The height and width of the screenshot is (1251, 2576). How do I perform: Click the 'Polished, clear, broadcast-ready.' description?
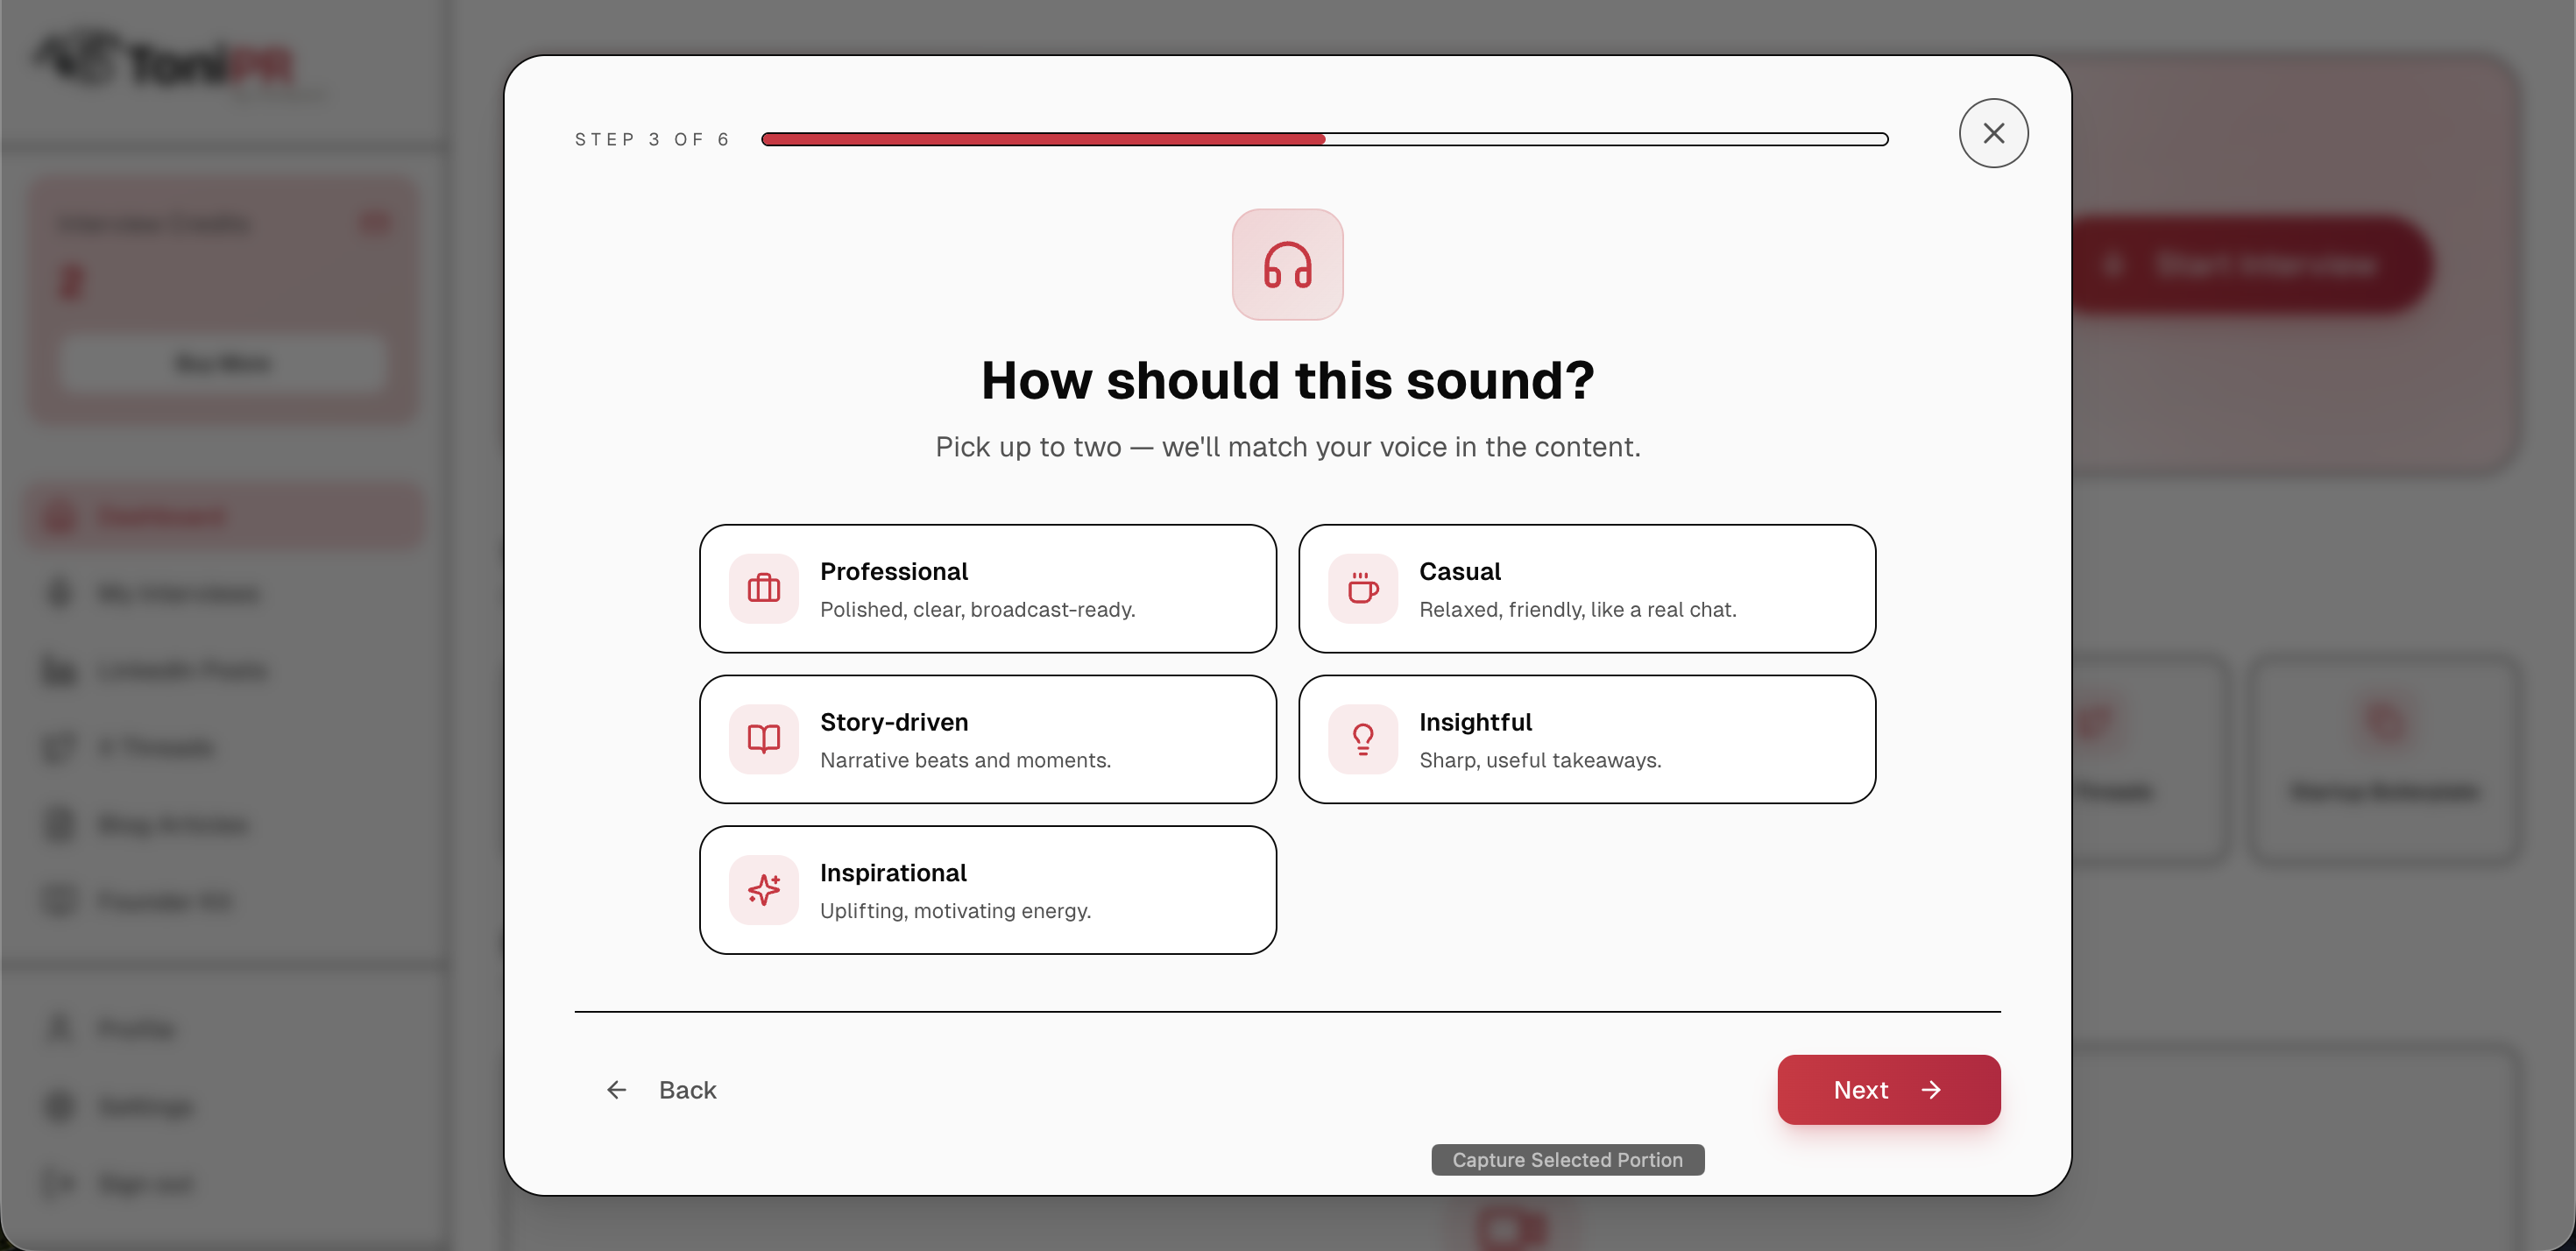(977, 609)
